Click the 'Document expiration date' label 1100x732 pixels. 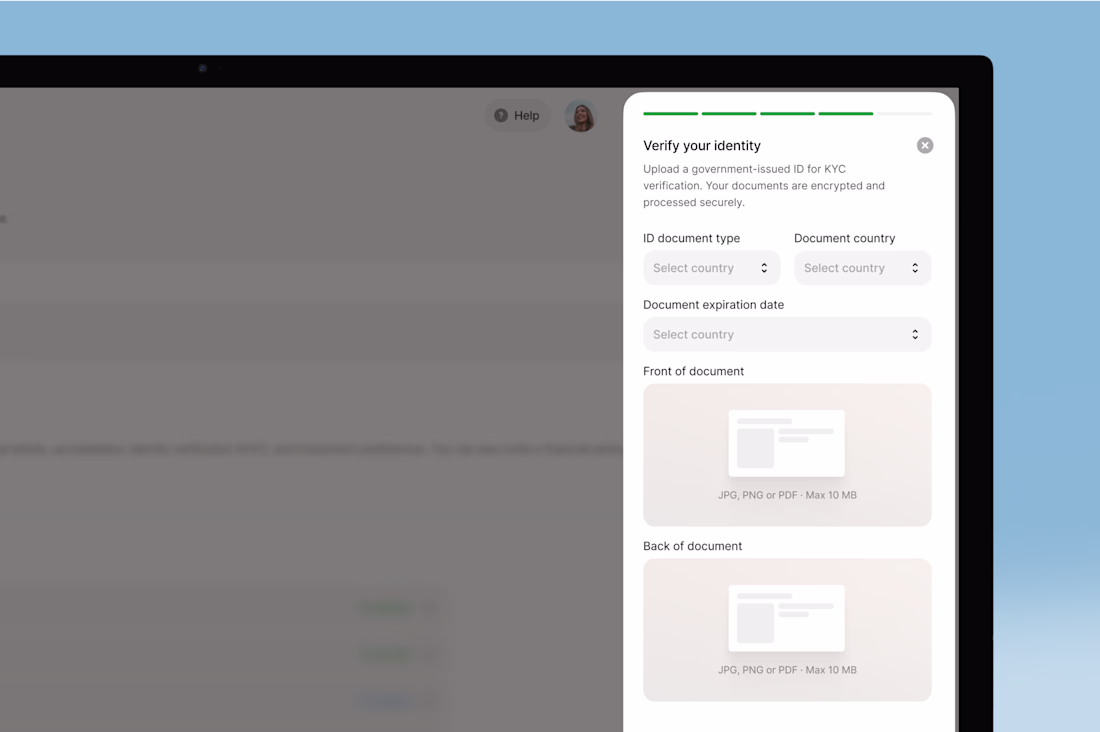point(713,305)
